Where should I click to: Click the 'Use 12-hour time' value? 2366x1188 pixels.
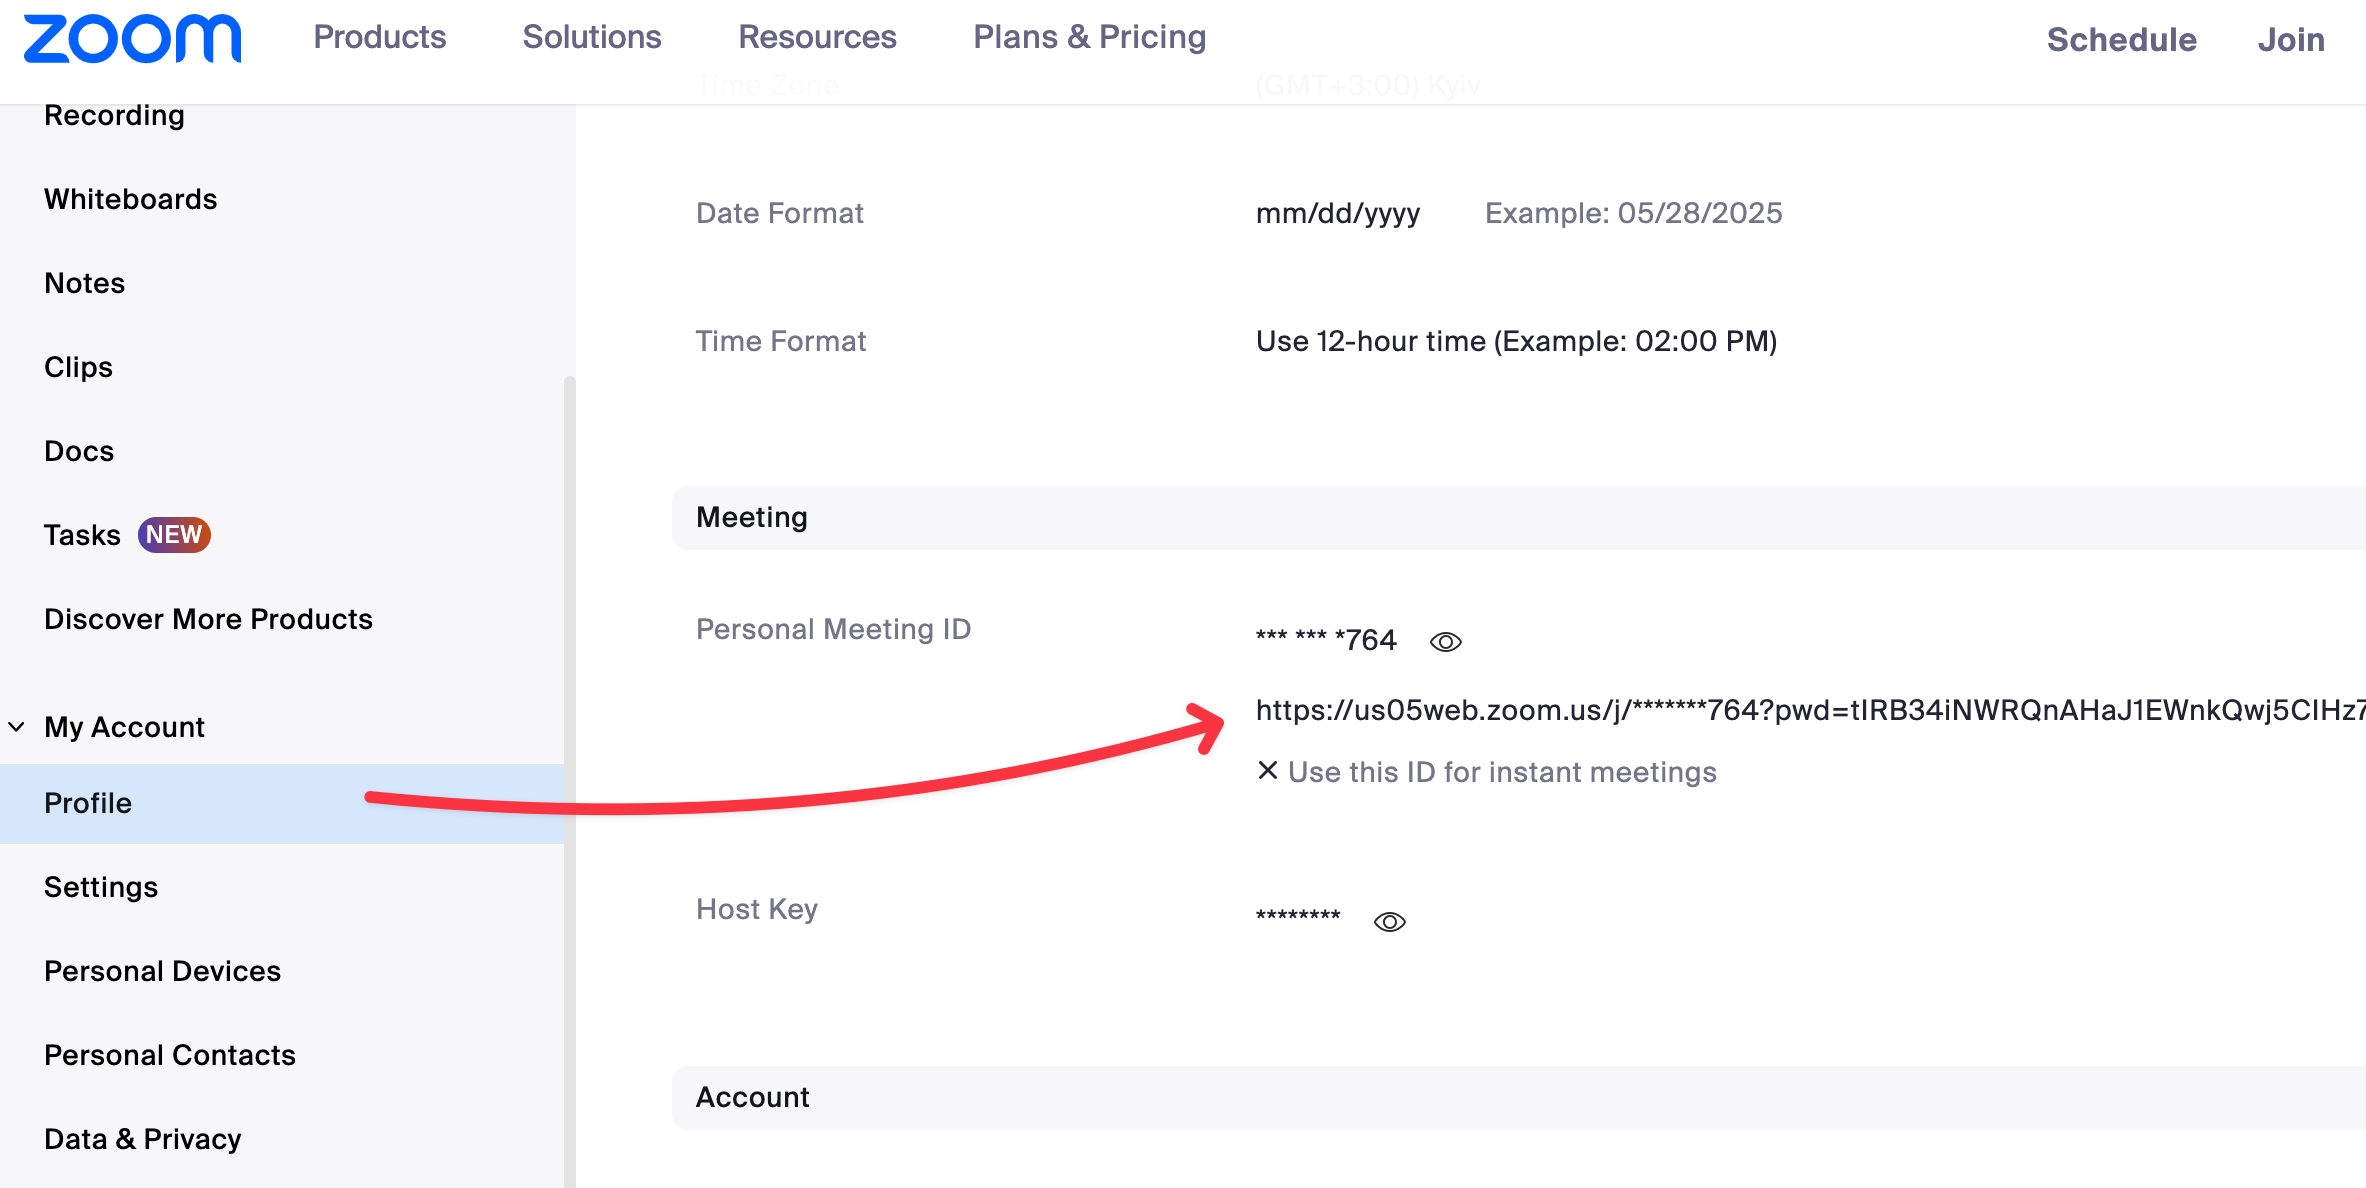[1516, 341]
